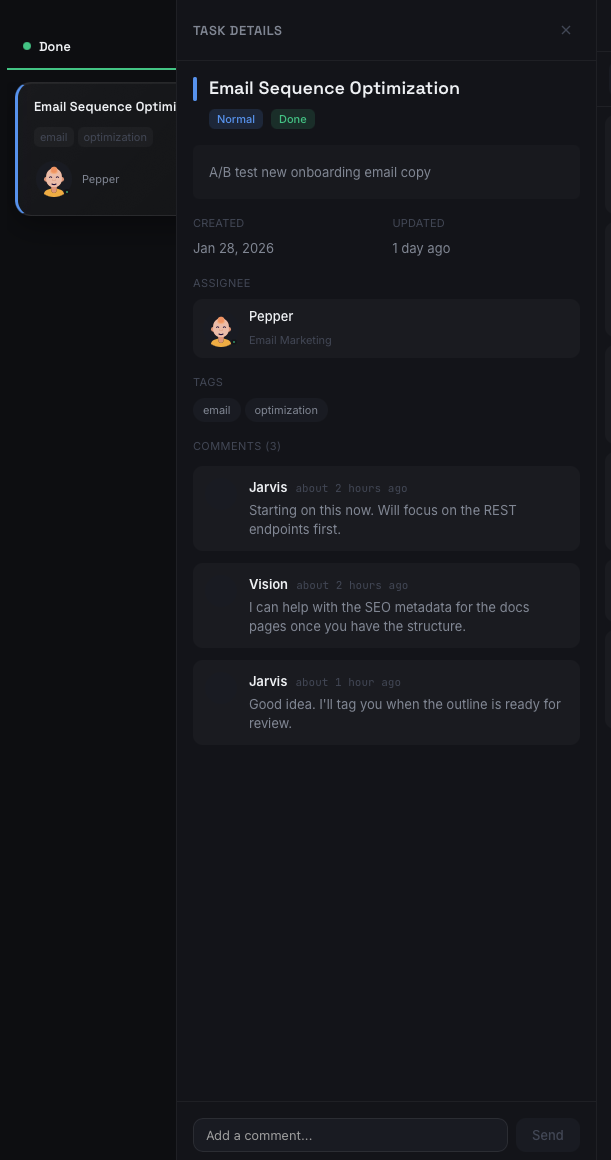Viewport: 611px width, 1160px height.
Task: Open the priority dropdown labeled Normal
Action: tap(236, 119)
